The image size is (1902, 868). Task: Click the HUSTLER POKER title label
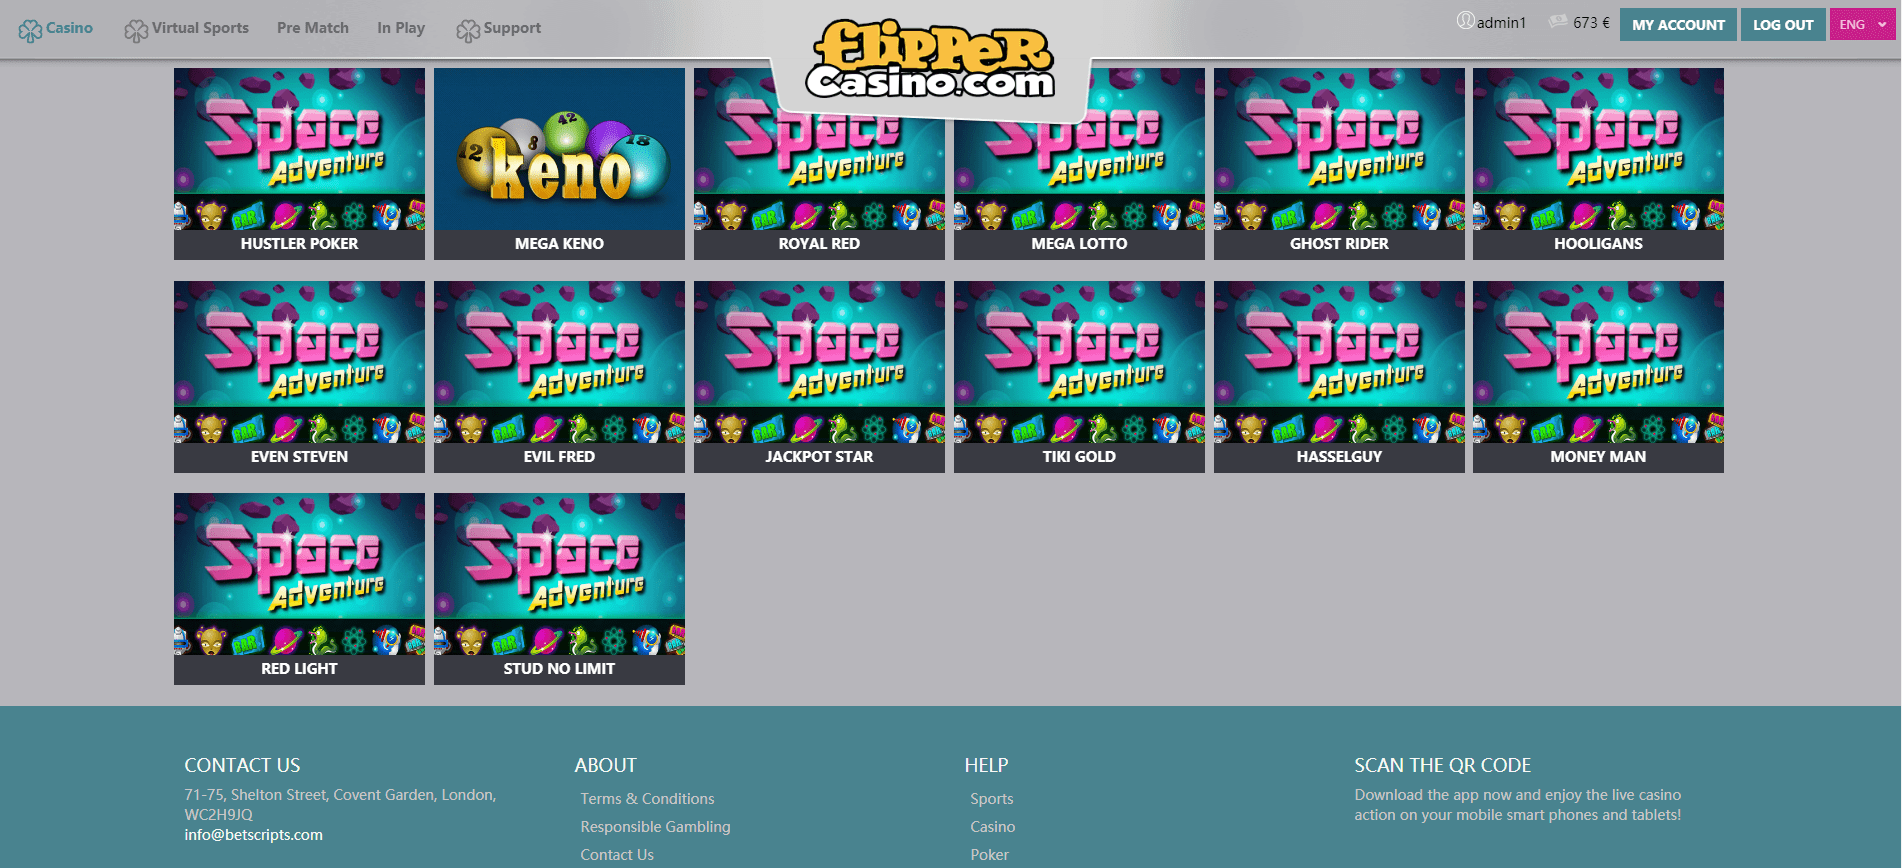(x=299, y=244)
